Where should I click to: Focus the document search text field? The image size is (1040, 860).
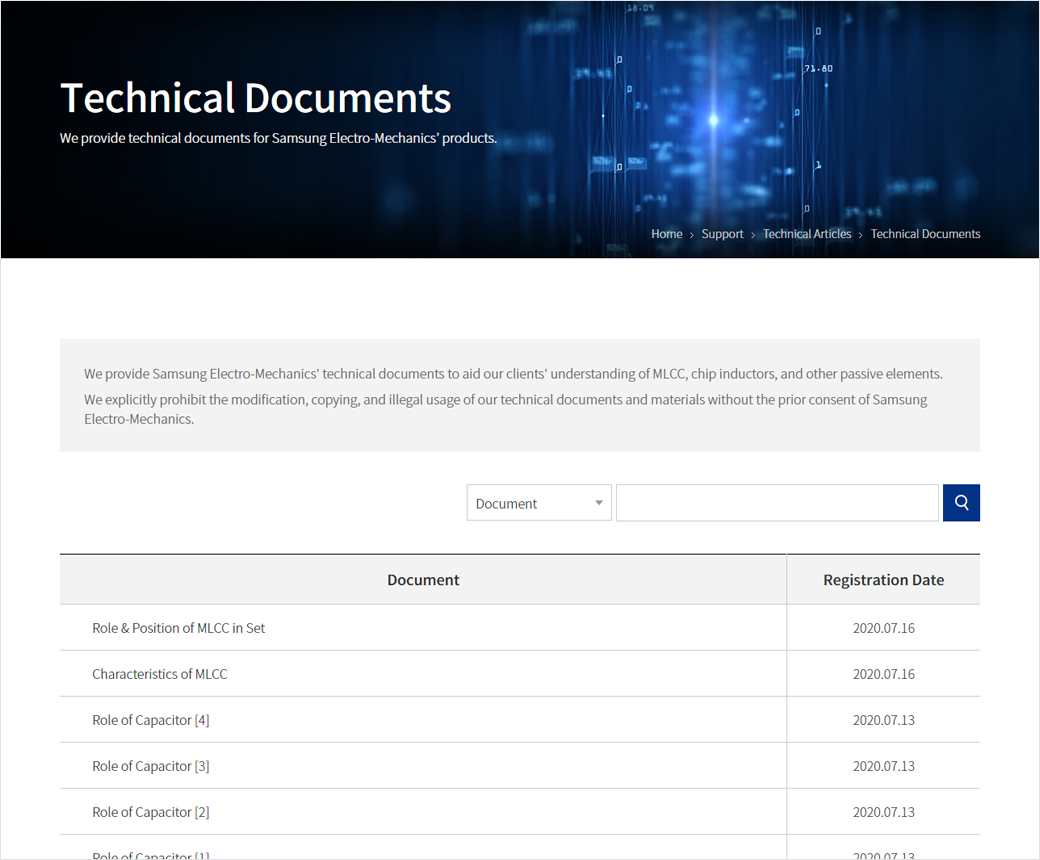point(777,503)
